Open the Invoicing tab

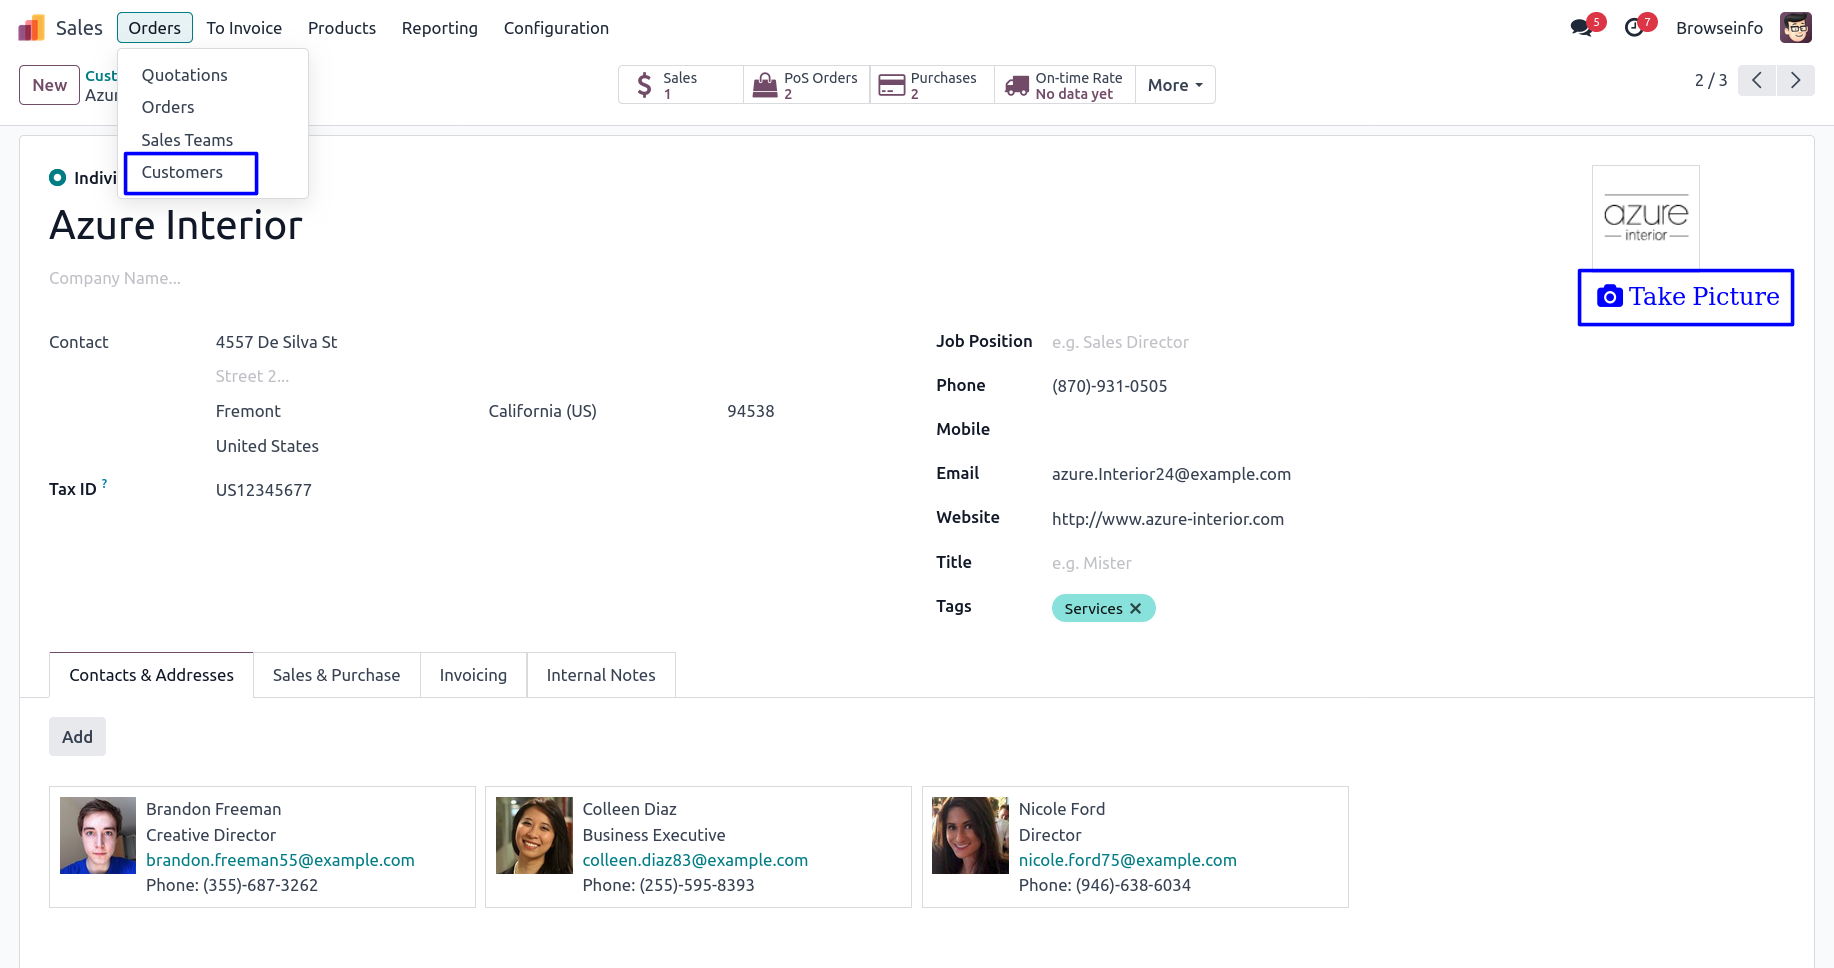[473, 675]
